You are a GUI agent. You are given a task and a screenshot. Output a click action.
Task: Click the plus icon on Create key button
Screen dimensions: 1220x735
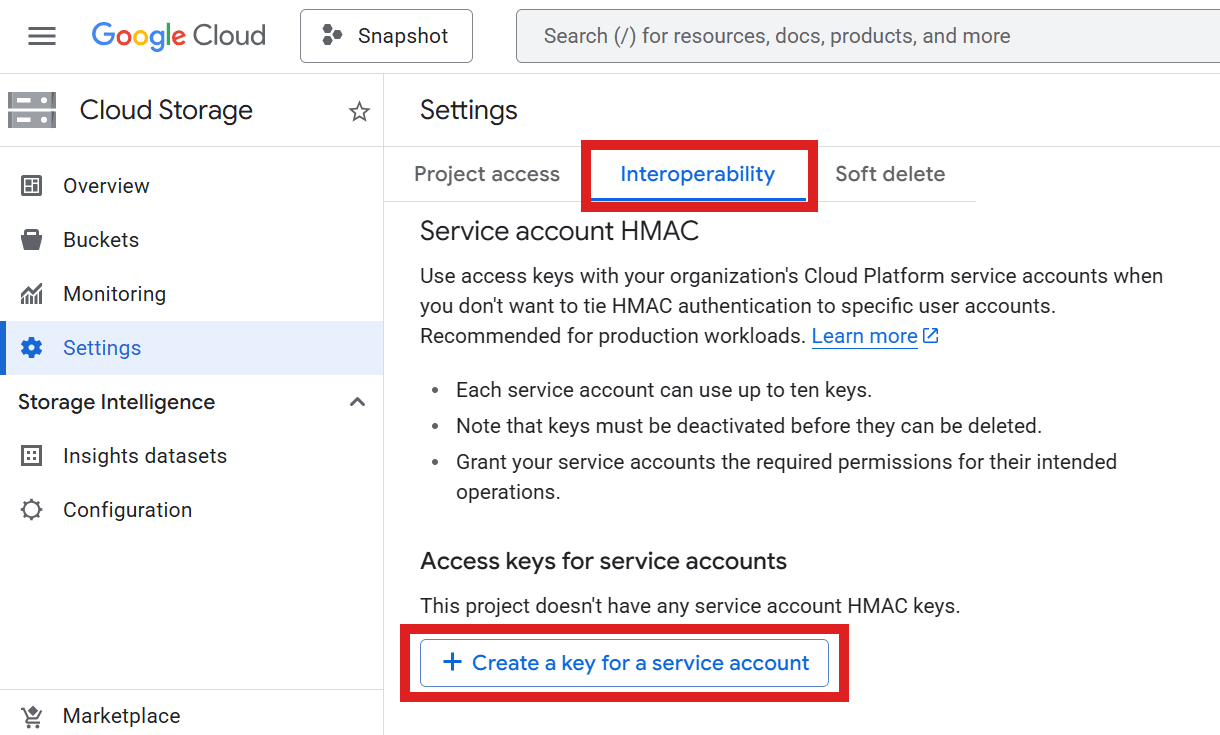(452, 662)
